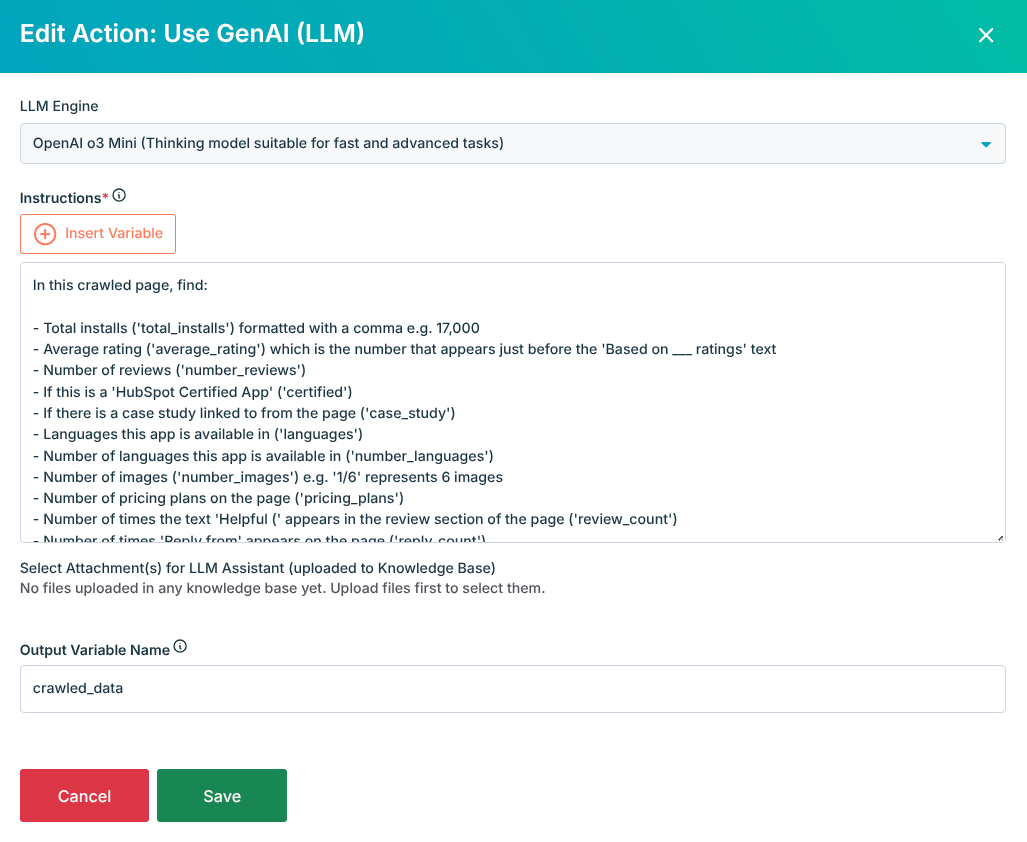Click the resize handle of the Instructions box

click(1000, 536)
